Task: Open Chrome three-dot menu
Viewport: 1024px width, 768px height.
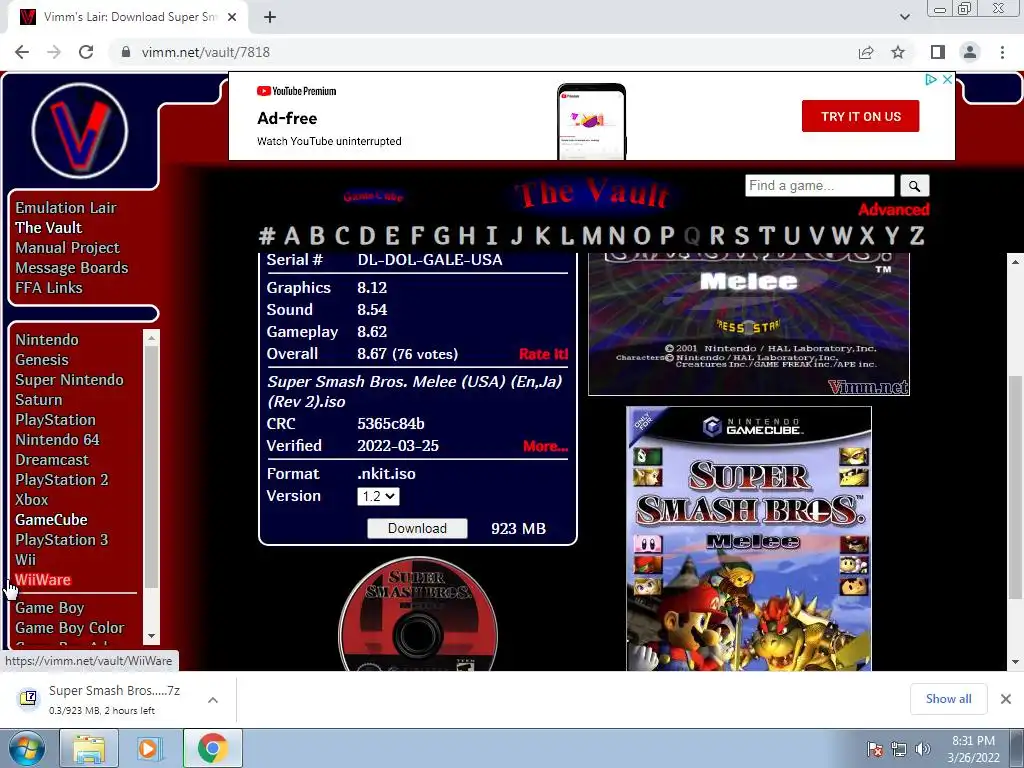Action: [1002, 52]
